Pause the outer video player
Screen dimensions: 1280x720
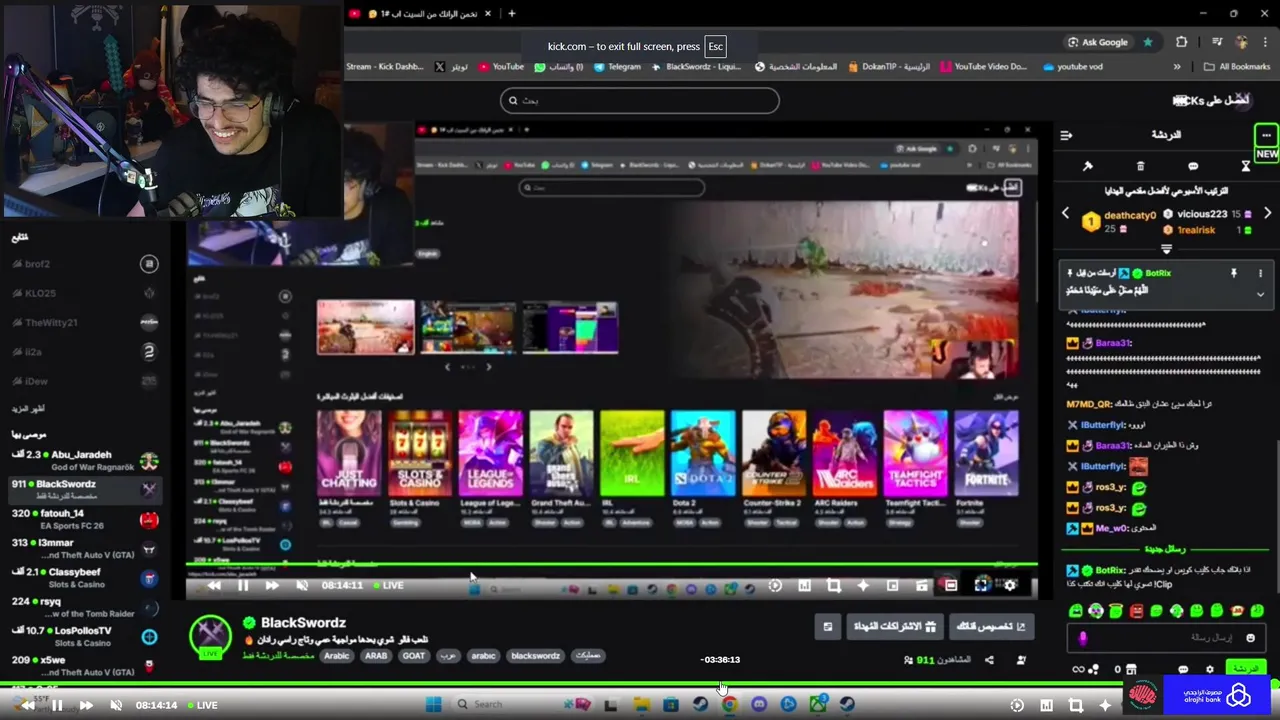point(57,705)
